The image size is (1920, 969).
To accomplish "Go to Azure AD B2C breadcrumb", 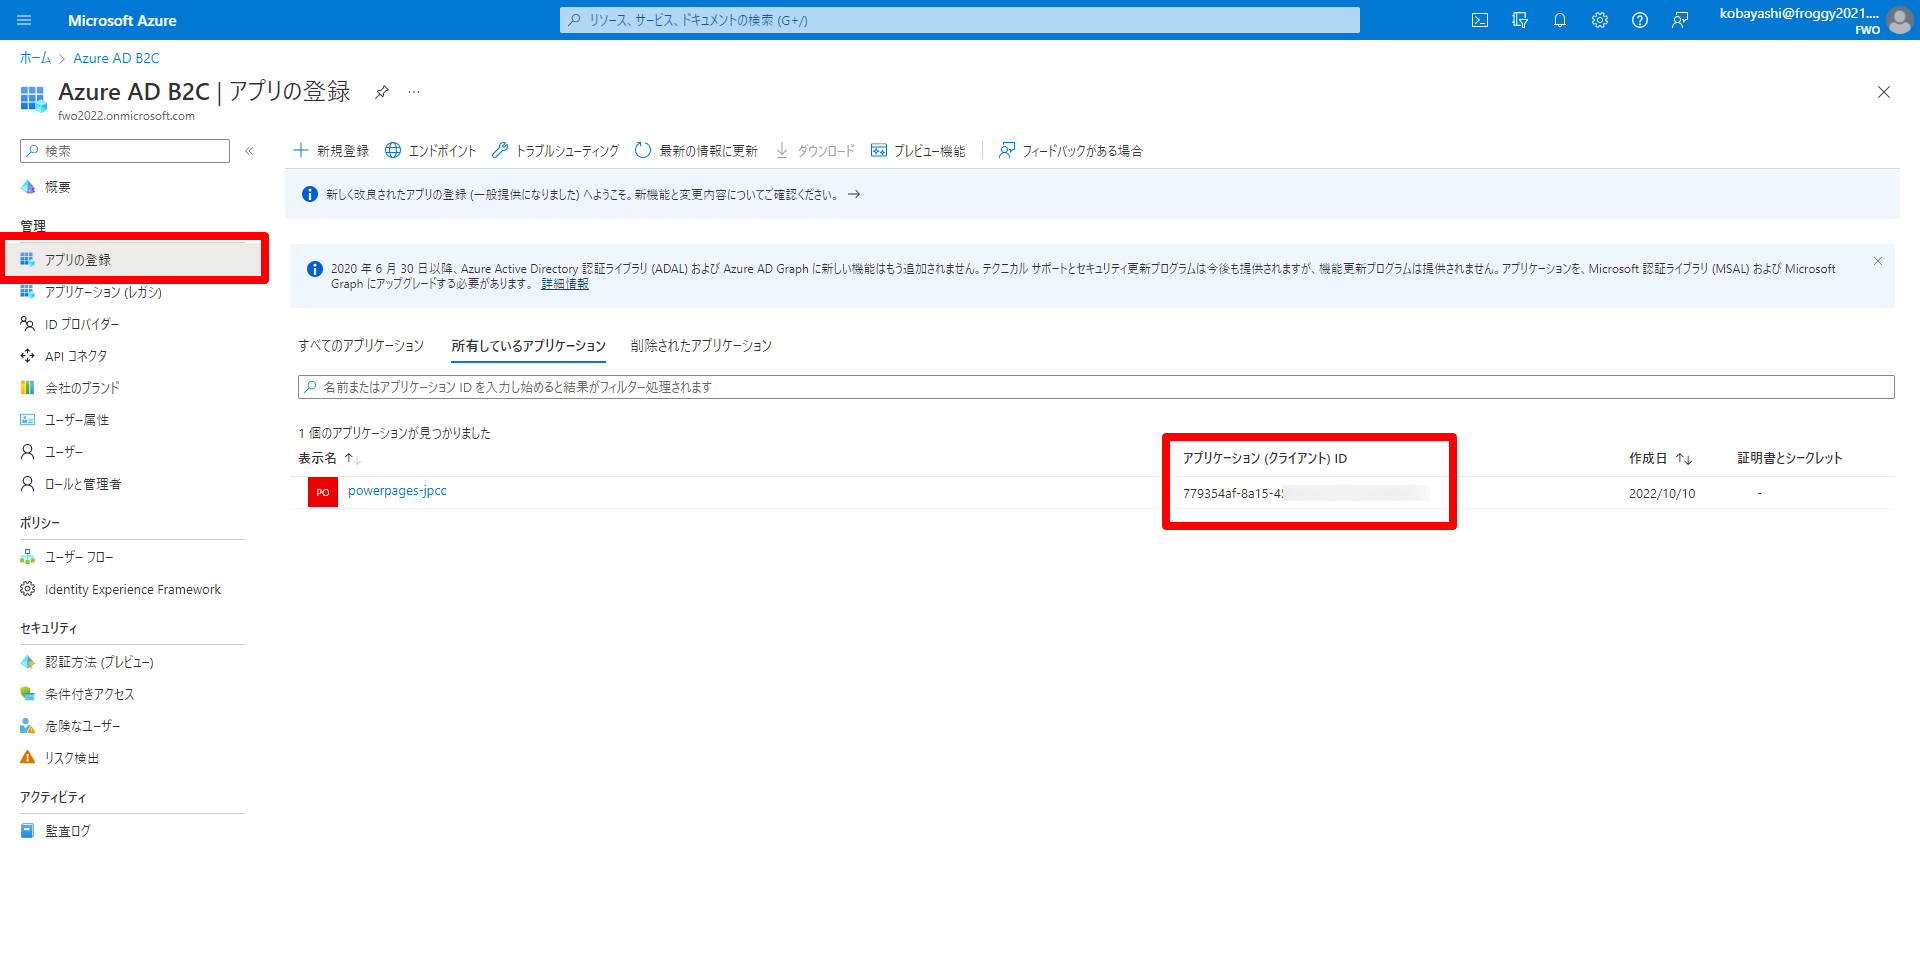I will click(116, 58).
